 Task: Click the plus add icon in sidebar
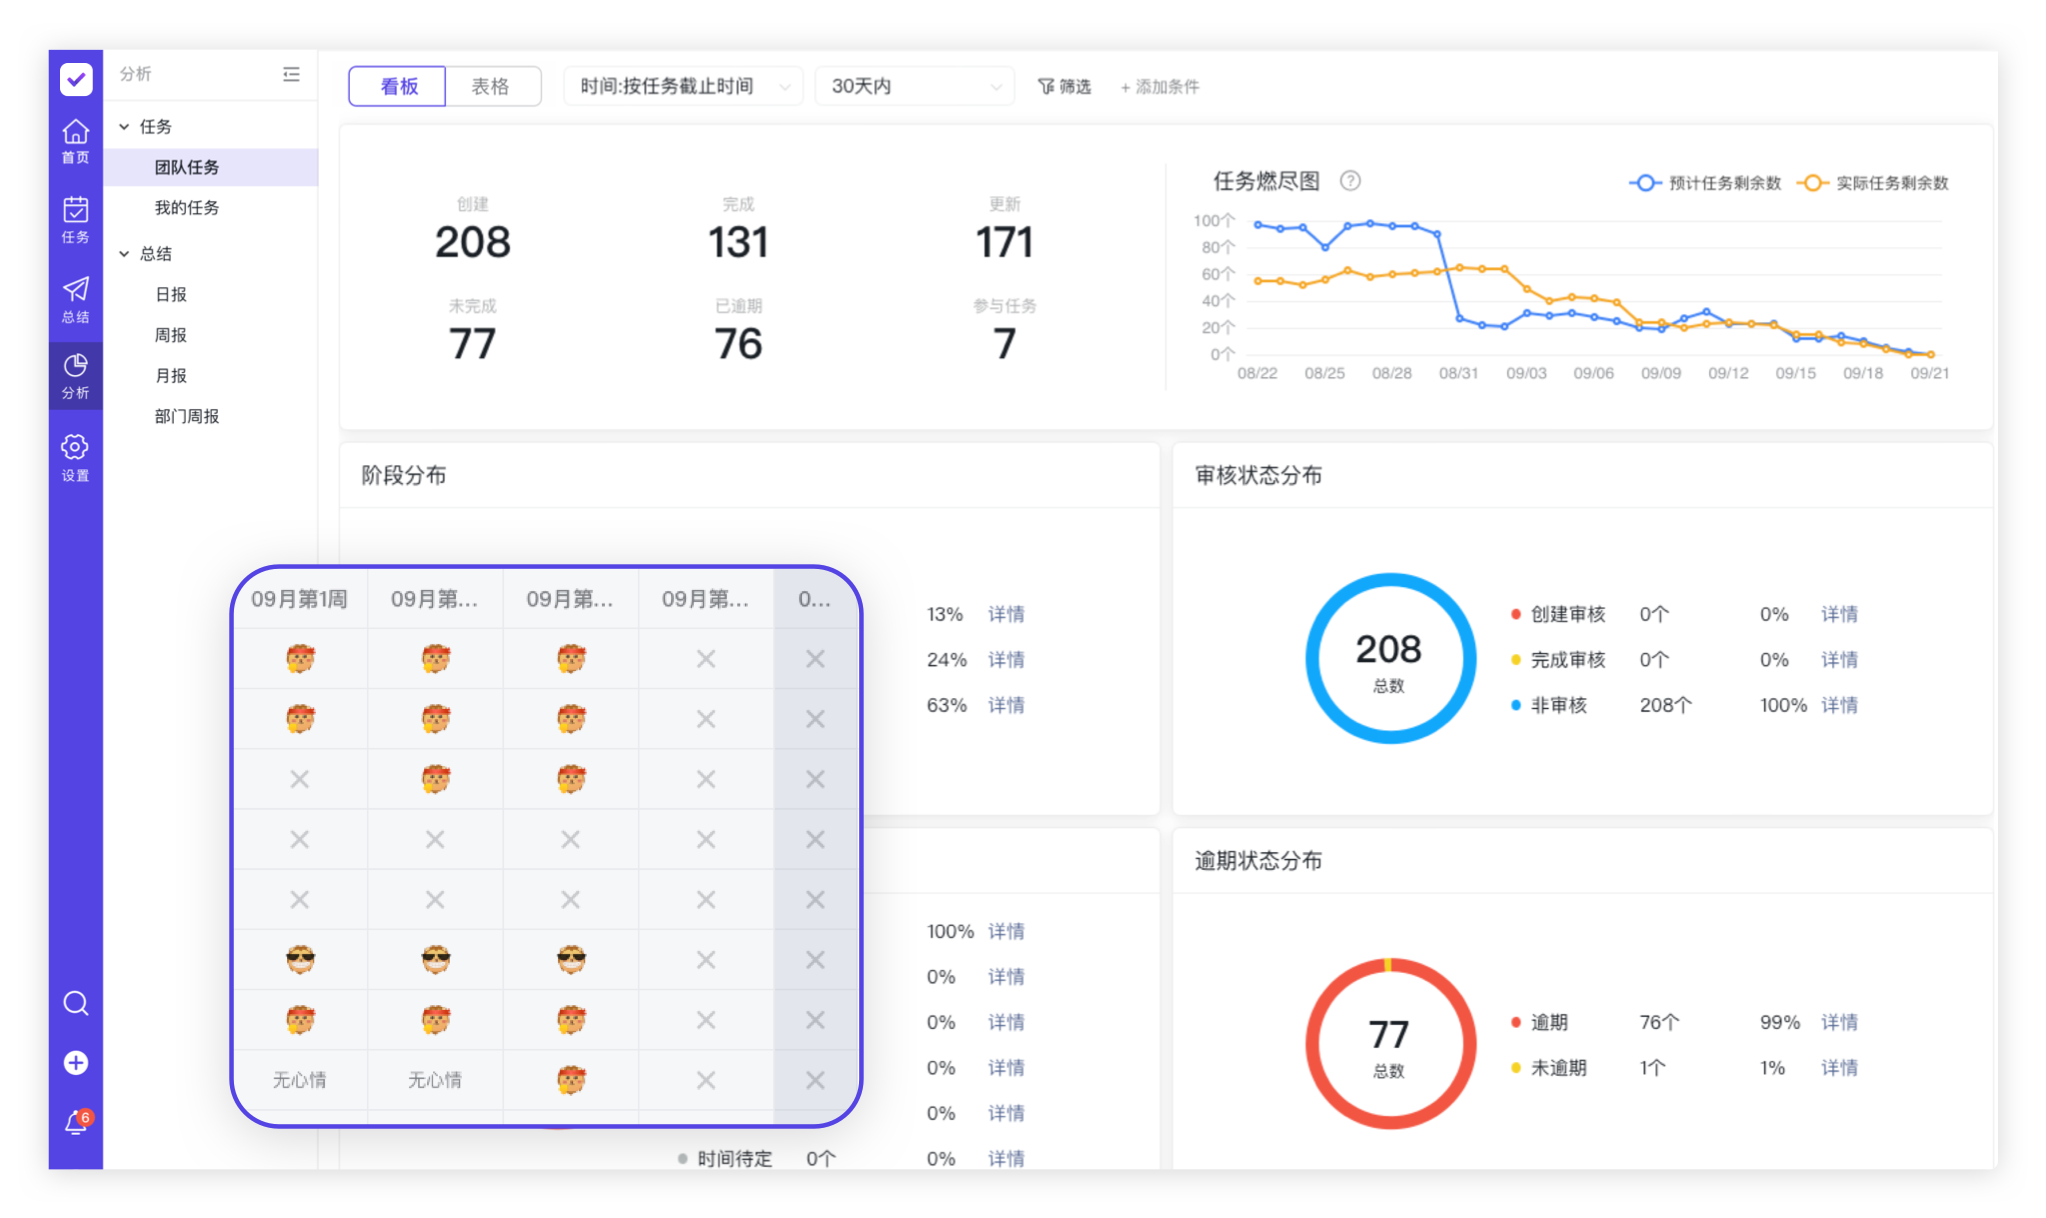click(76, 1063)
